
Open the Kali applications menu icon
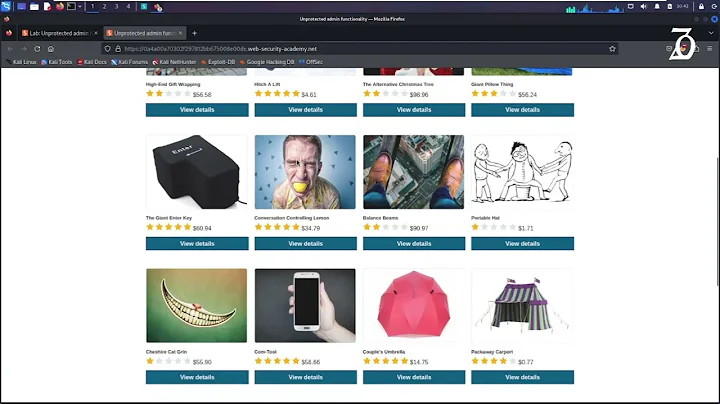pos(6,6)
